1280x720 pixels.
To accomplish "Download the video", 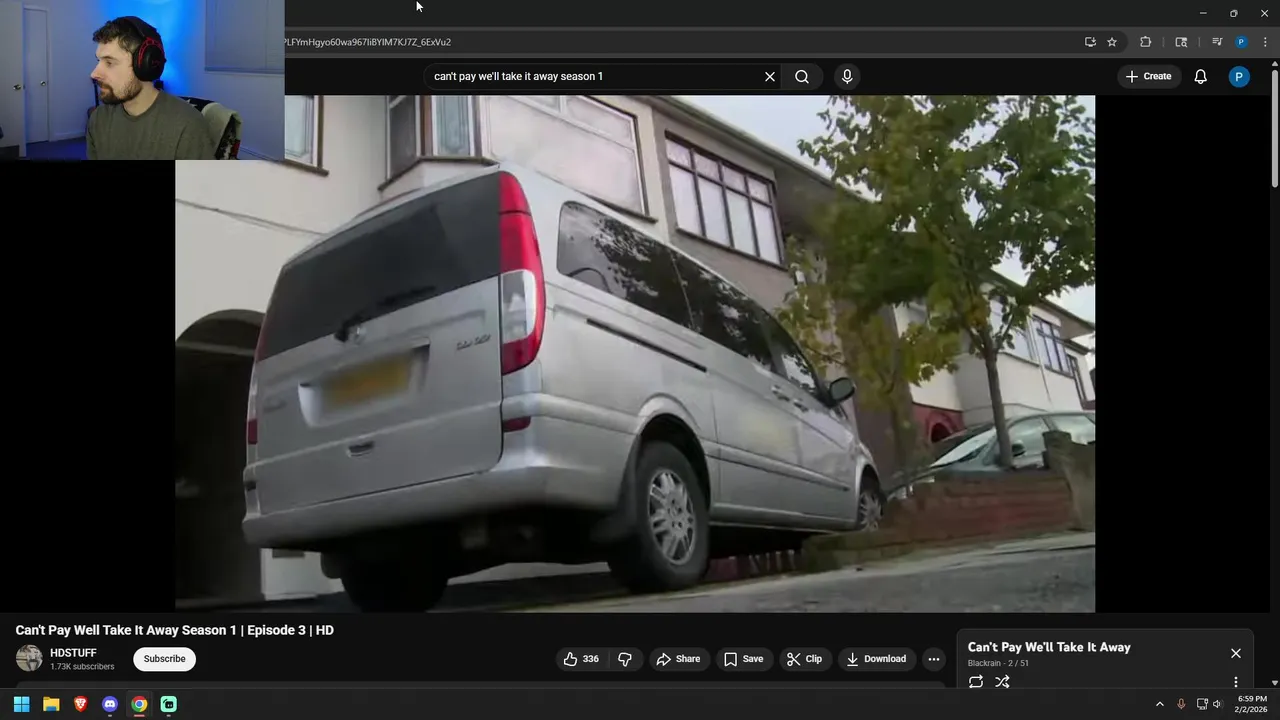I will pyautogui.click(x=876, y=659).
